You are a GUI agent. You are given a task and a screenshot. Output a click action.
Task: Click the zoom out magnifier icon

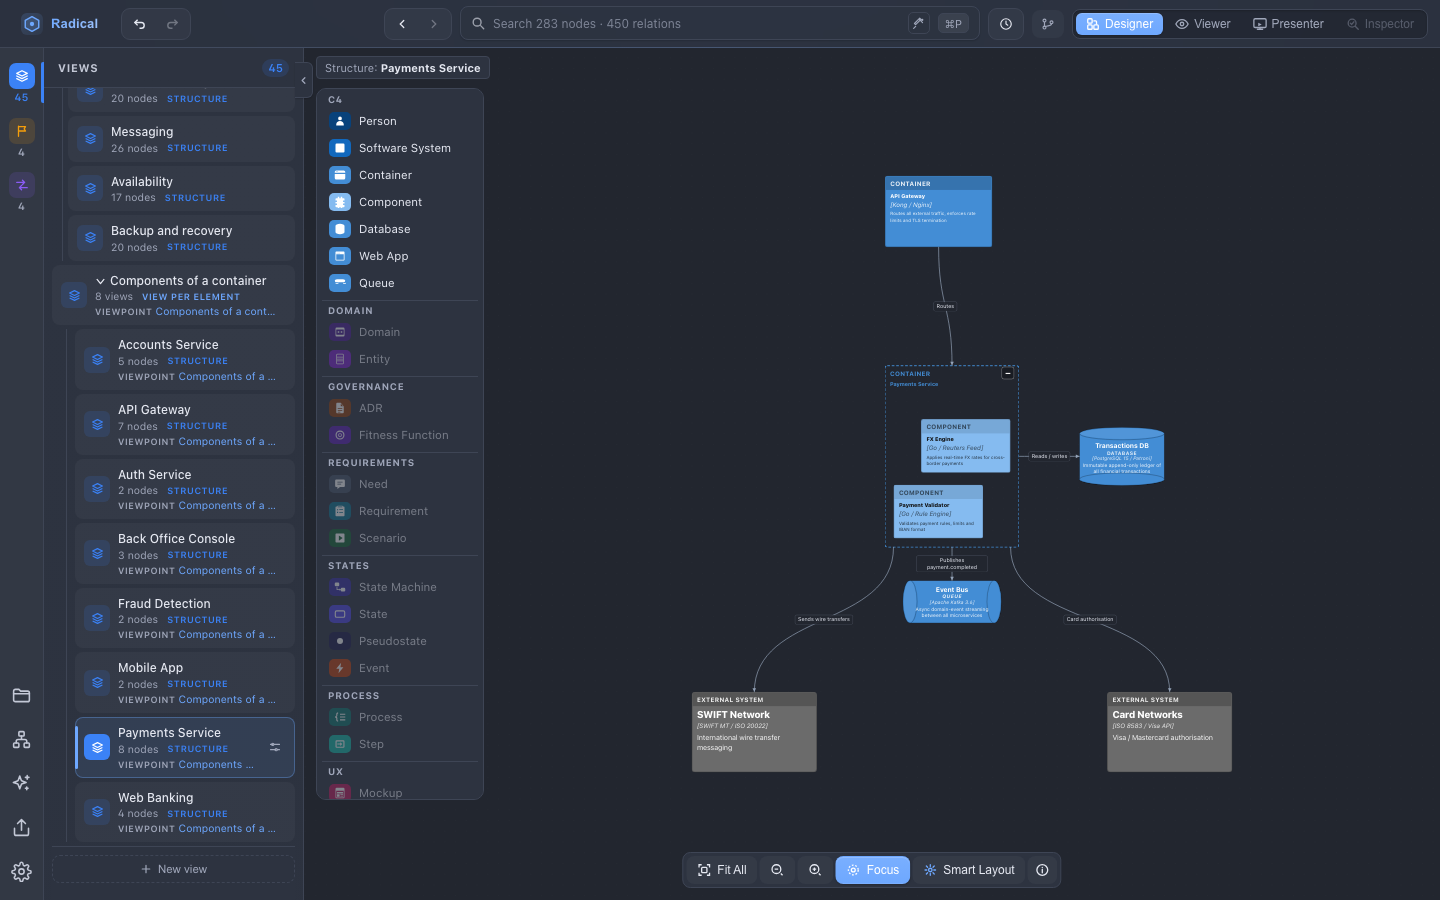tap(777, 870)
